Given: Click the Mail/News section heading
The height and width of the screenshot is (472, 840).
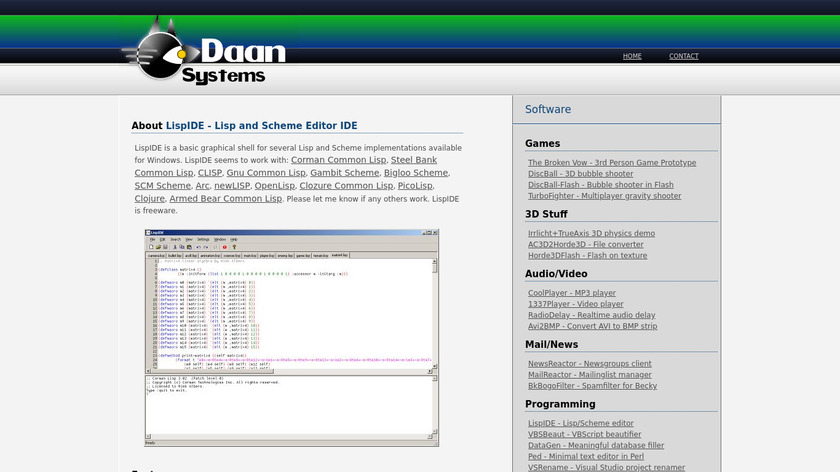Looking at the screenshot, I should tap(551, 344).
